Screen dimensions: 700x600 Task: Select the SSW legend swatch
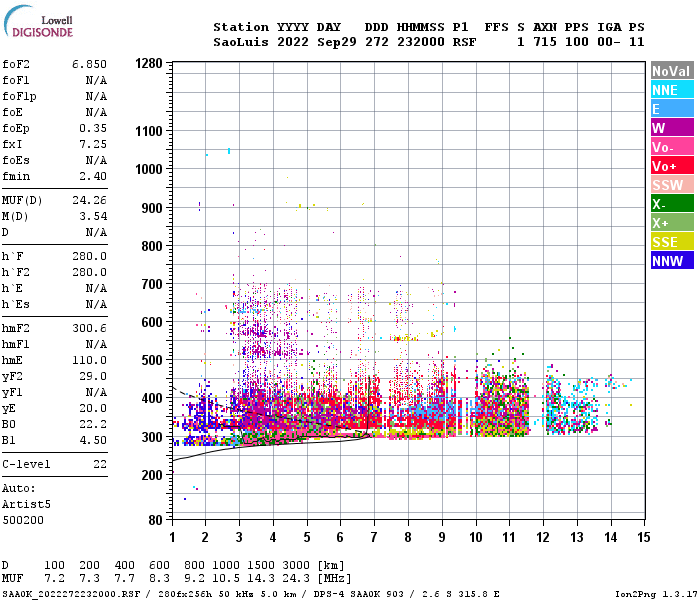point(672,185)
